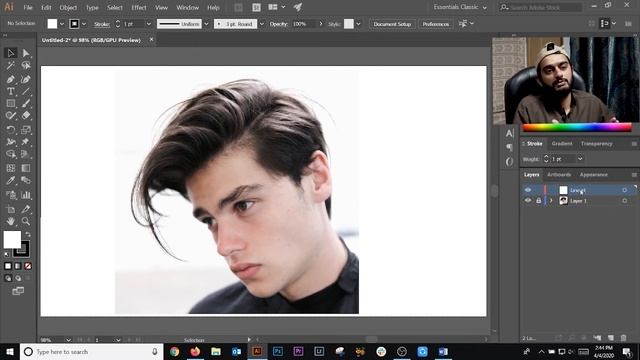Click the Document Setup button

click(392, 24)
